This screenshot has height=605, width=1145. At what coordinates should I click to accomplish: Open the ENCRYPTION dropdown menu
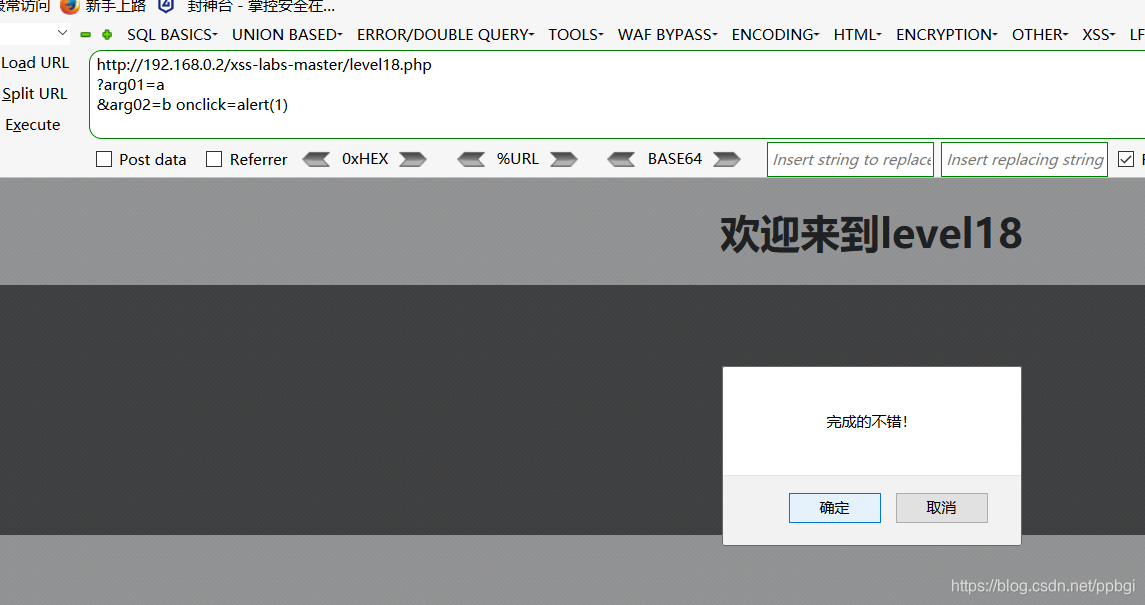click(946, 34)
